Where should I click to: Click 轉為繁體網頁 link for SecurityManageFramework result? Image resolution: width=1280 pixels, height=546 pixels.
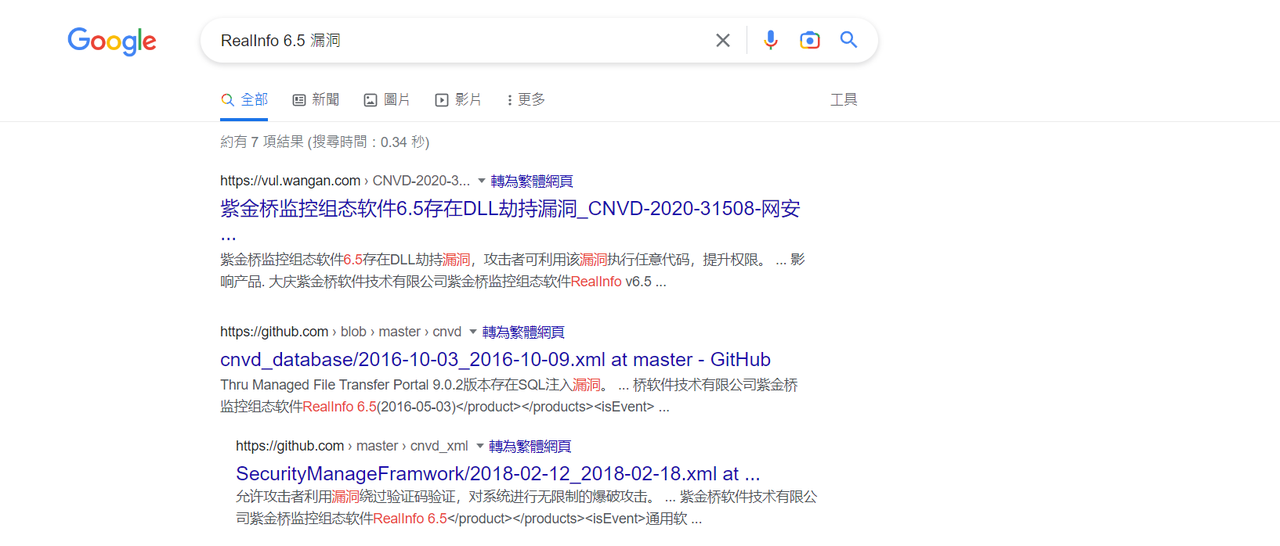click(x=530, y=446)
